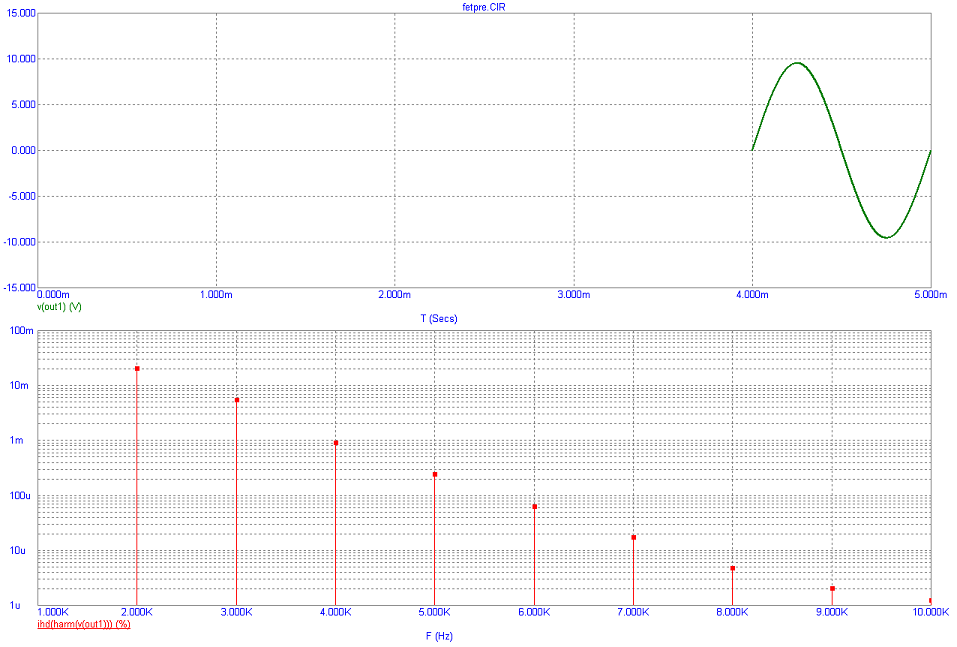This screenshot has height=647, width=957.
Task: Click the 2.000K frequency axis label
Action: point(137,612)
